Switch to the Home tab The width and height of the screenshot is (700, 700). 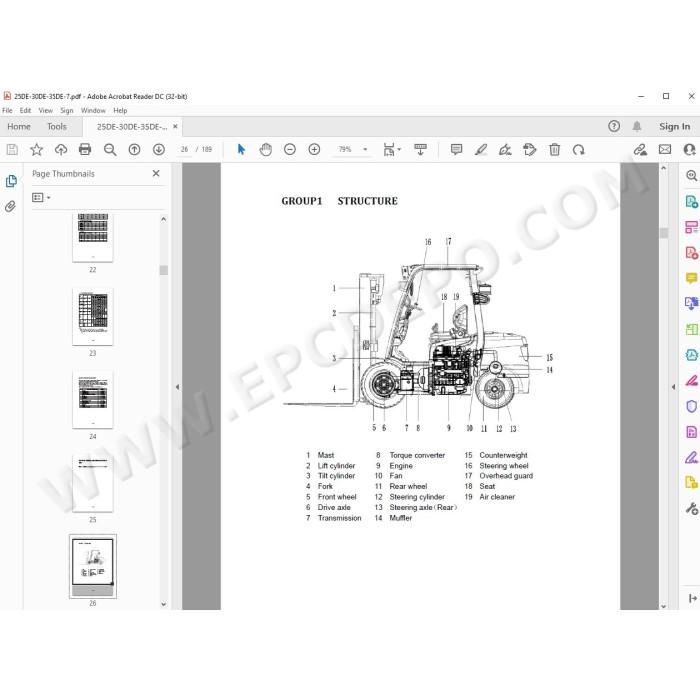(19, 127)
